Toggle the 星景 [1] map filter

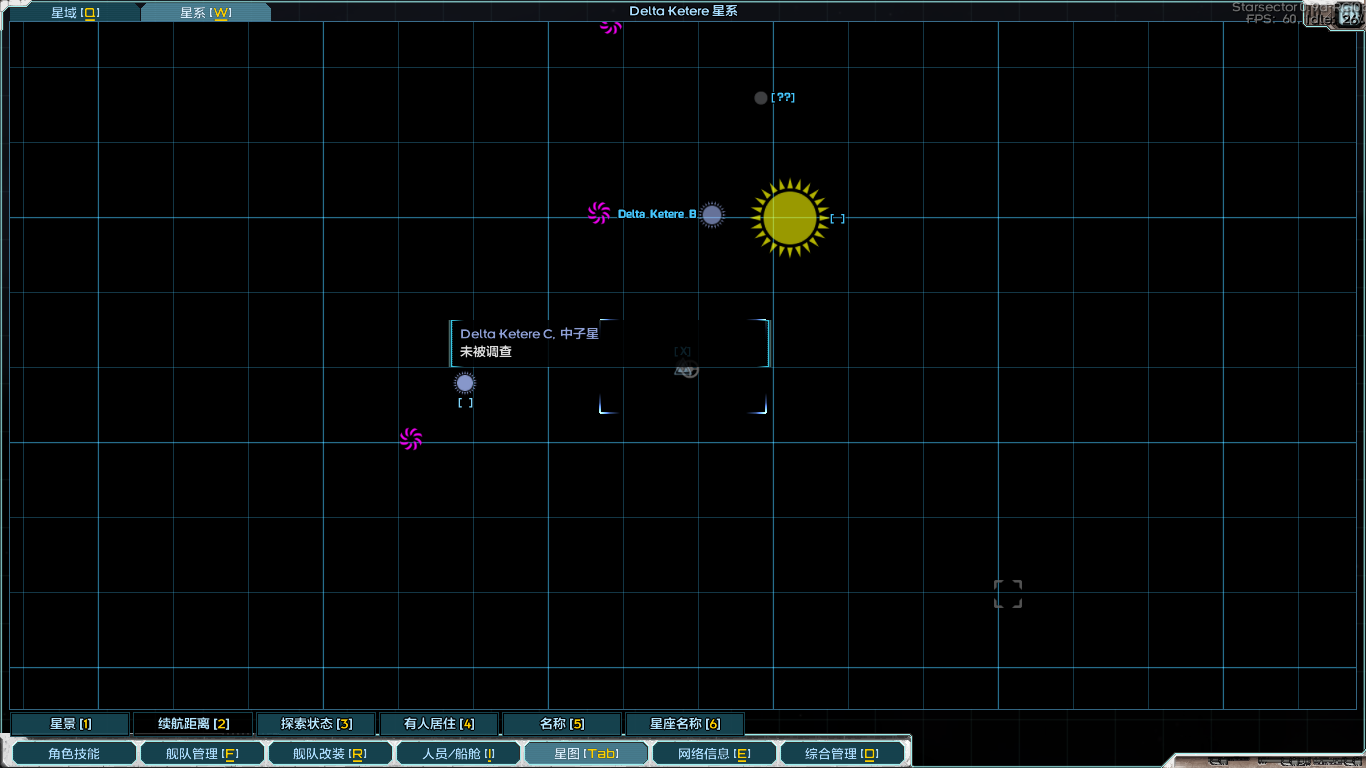[71, 724]
